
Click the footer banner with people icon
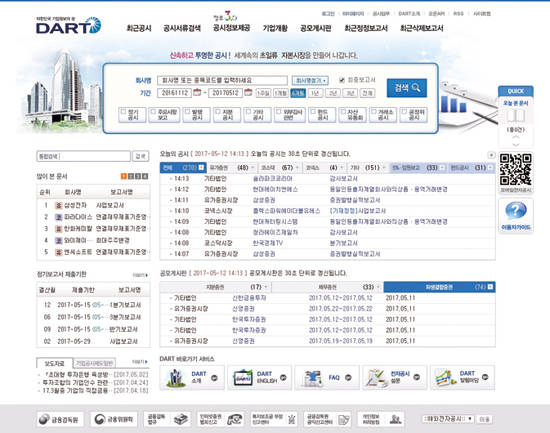point(381,419)
